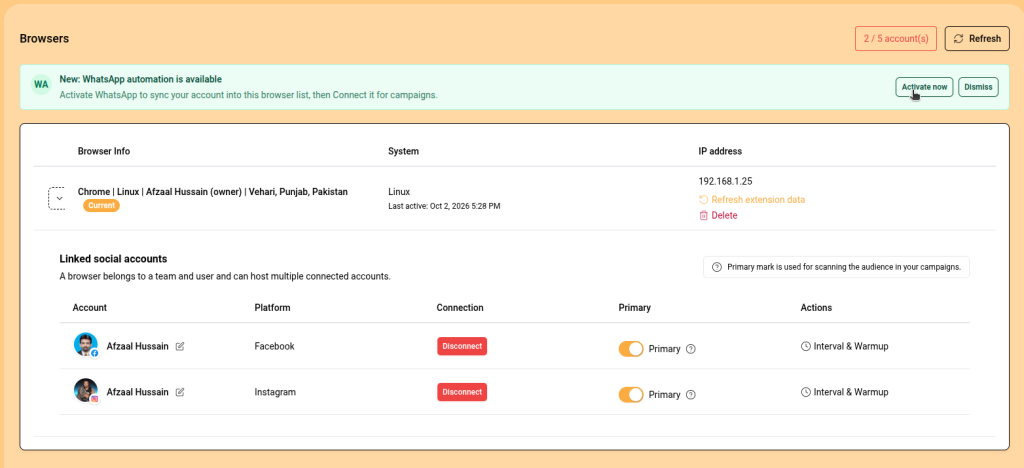Click the Refresh button at top right
Screen dimensions: 1024x468
[977, 39]
